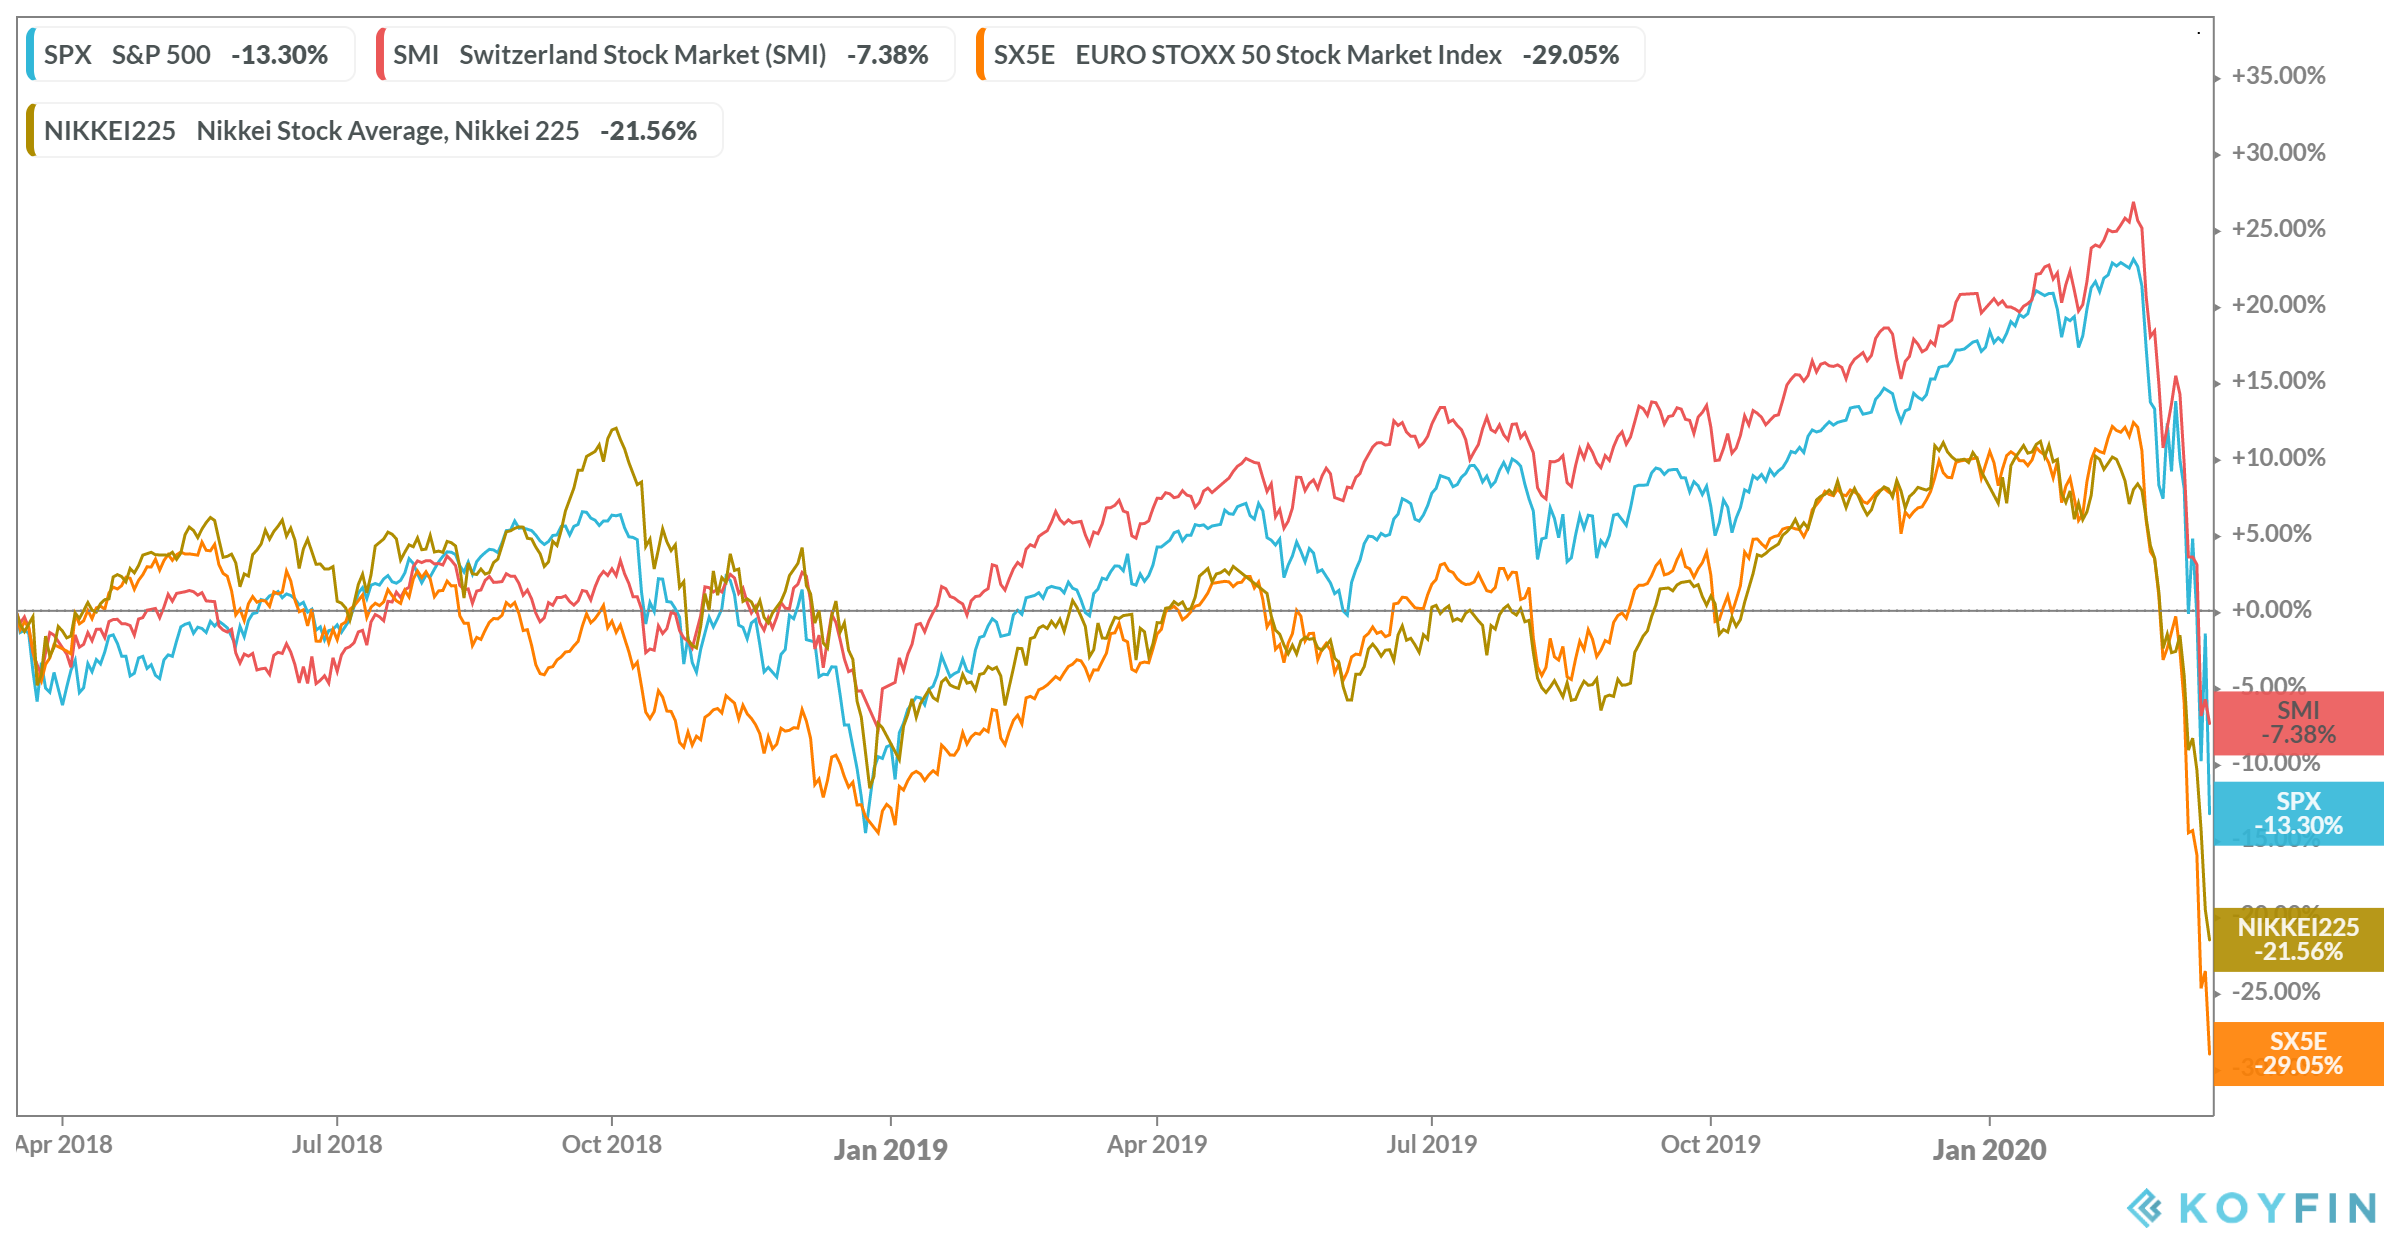Viewport: 2400px width, 1240px height.
Task: Click the Jul 2019 axis label
Action: [1432, 1144]
